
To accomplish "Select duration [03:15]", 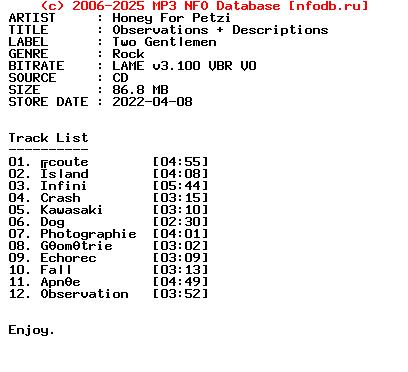I will tap(180, 198).
